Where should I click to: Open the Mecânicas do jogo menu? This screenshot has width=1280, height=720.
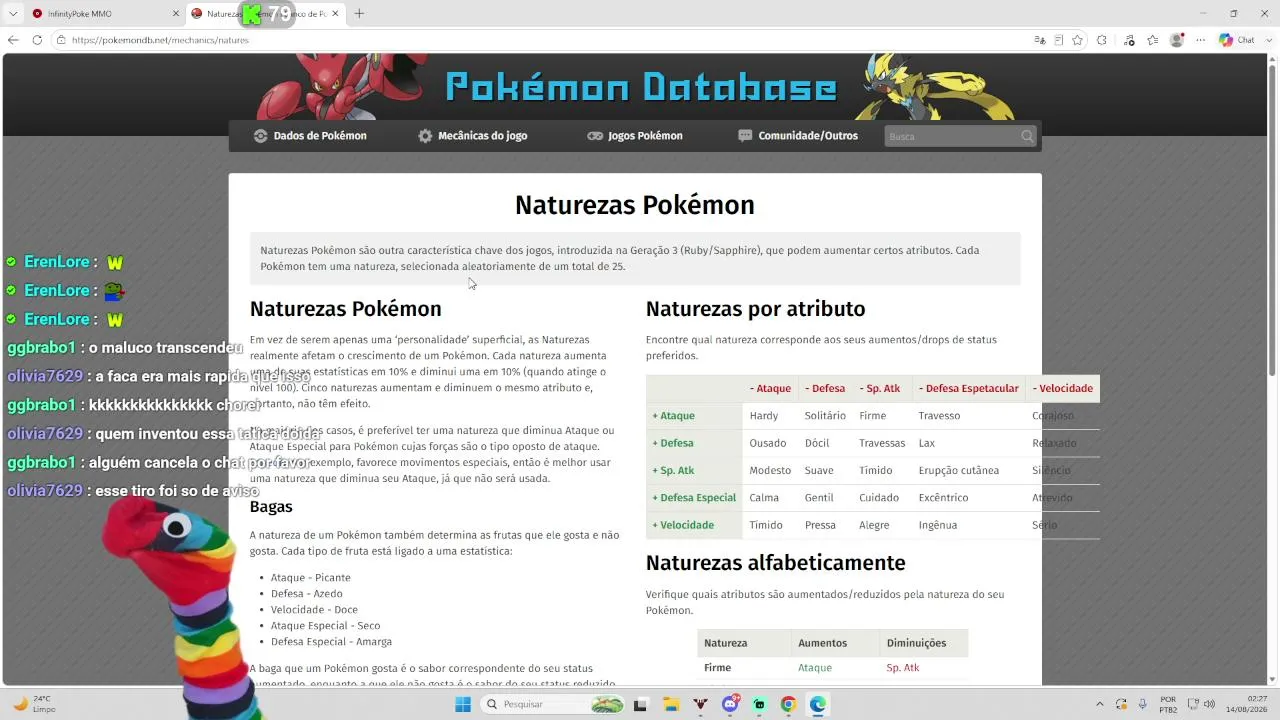click(x=472, y=136)
